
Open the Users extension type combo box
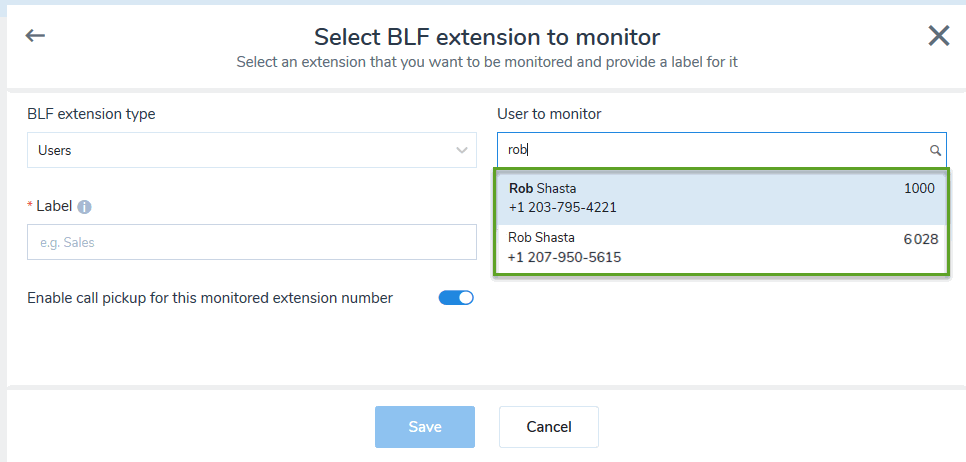click(x=252, y=150)
